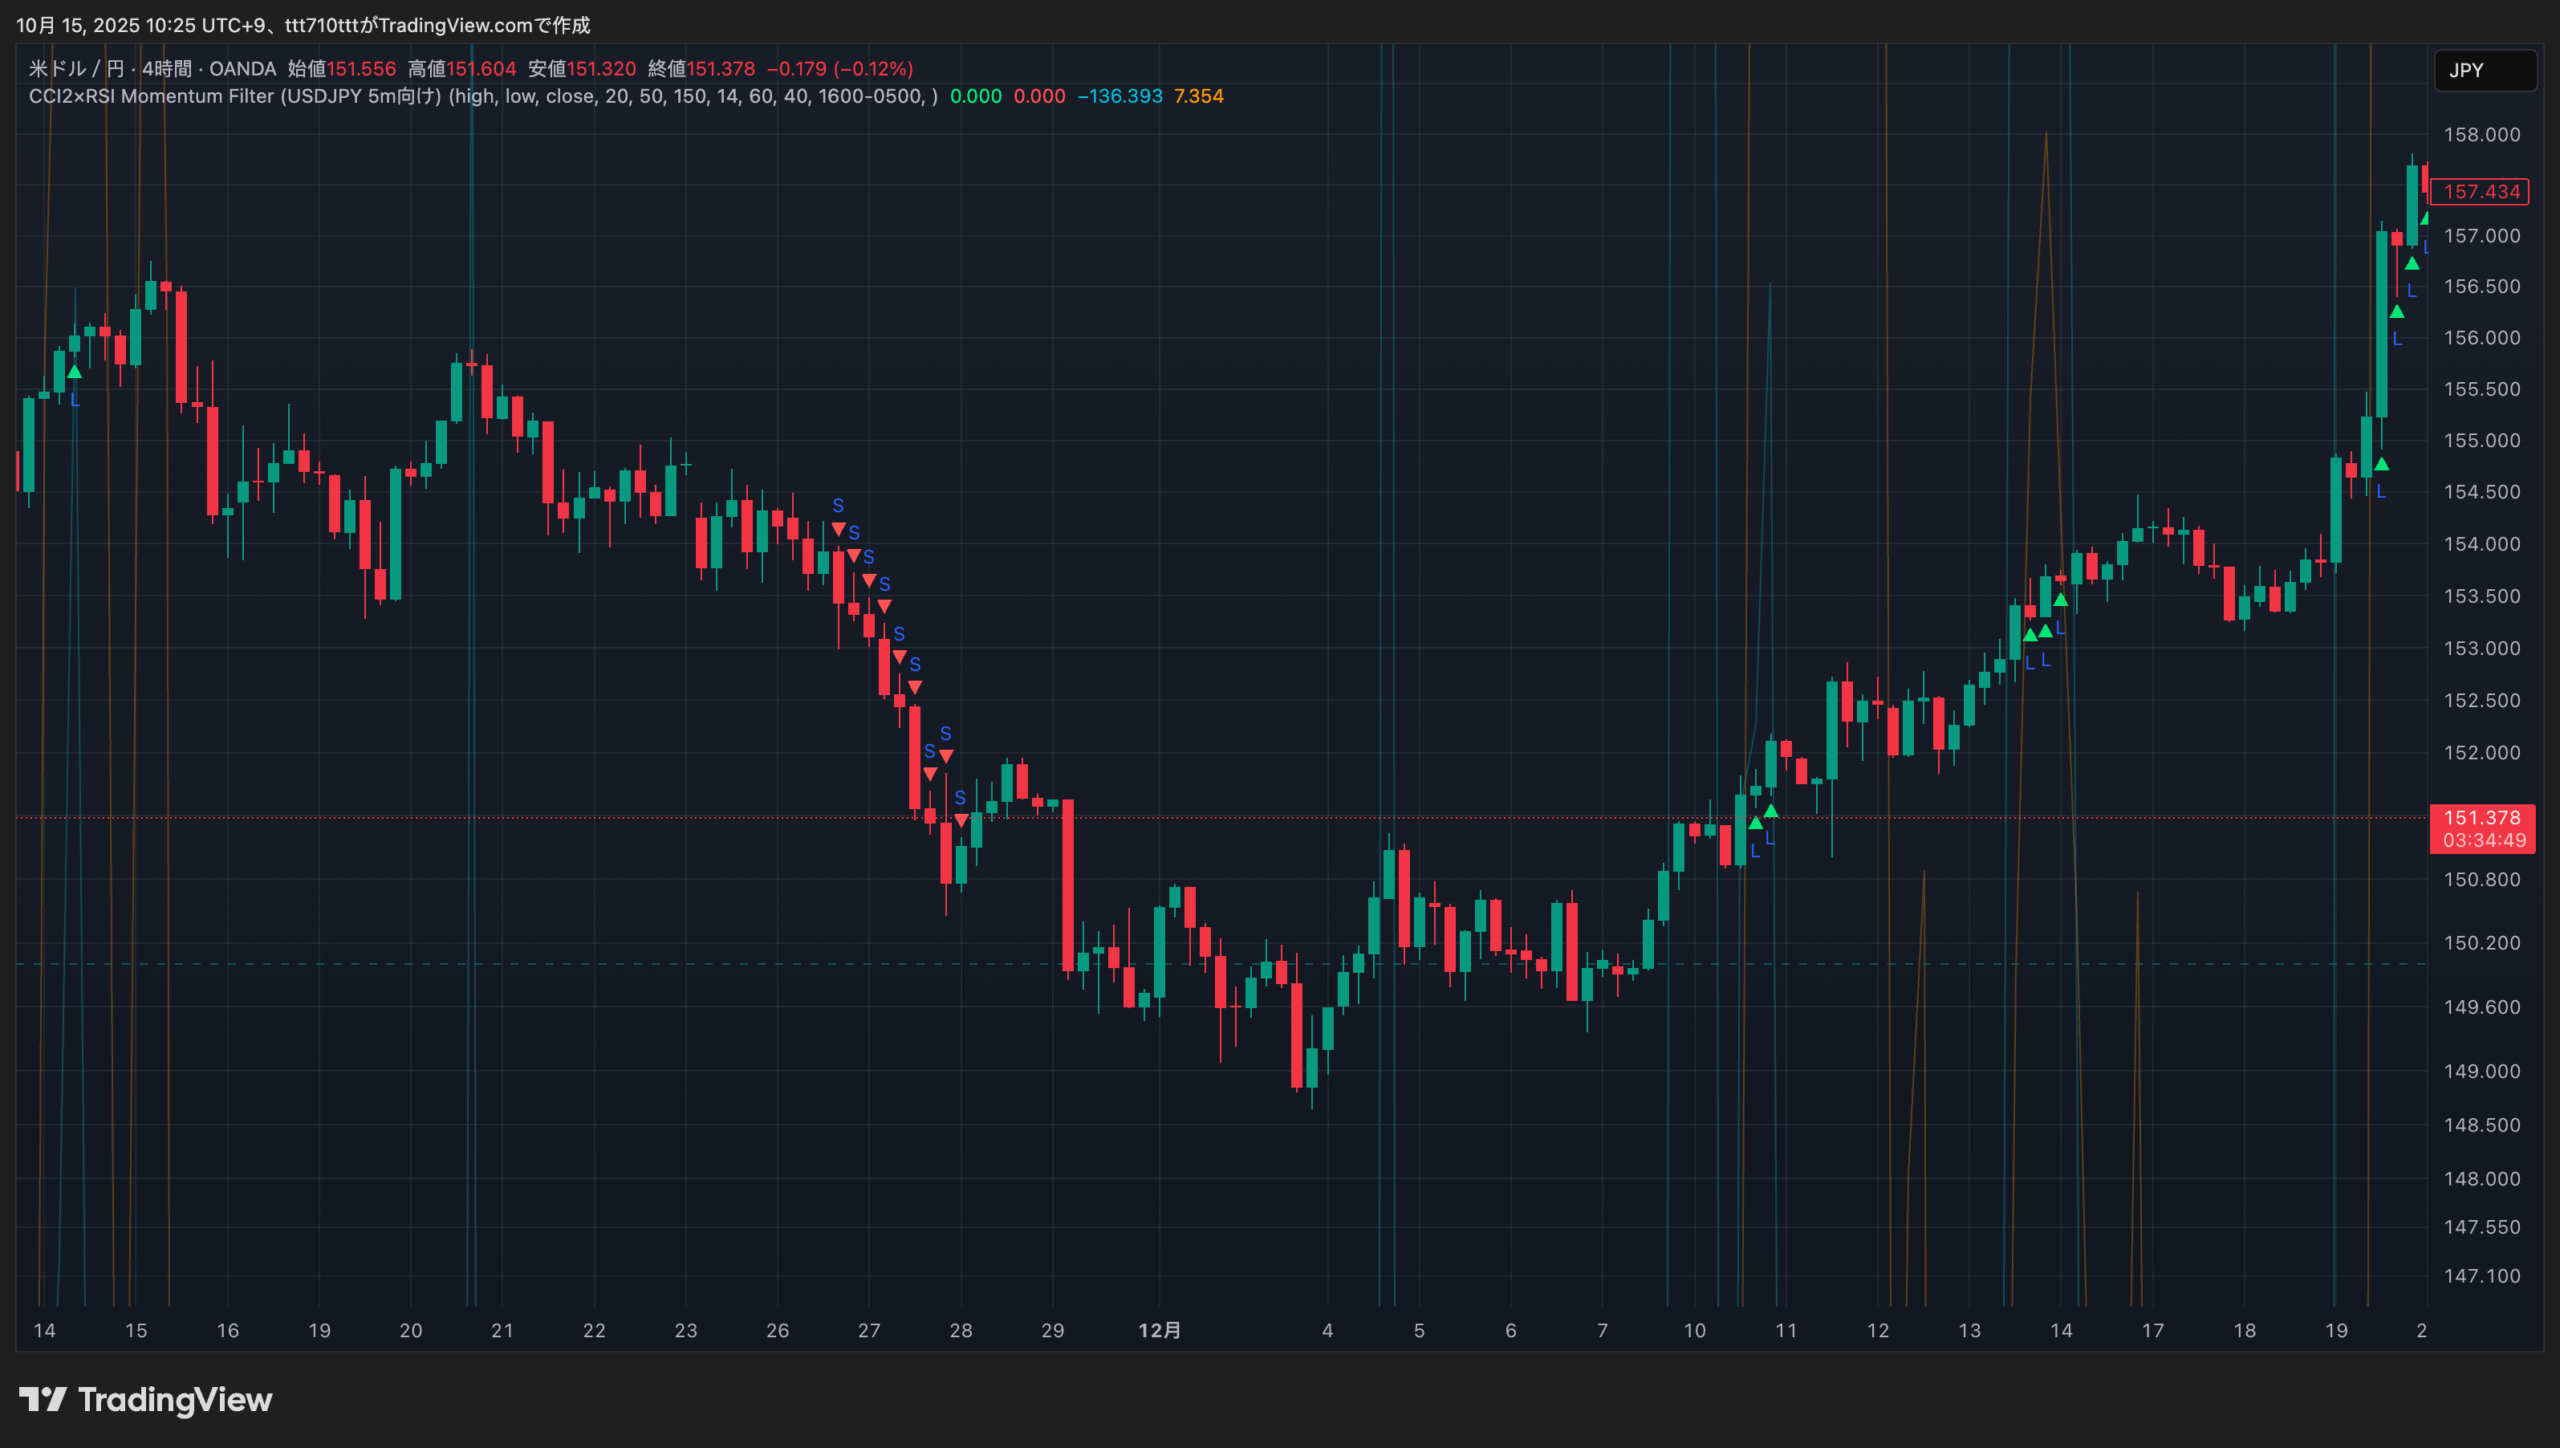2560x1448 pixels.
Task: Open the JPY currency selector
Action: pos(2484,71)
